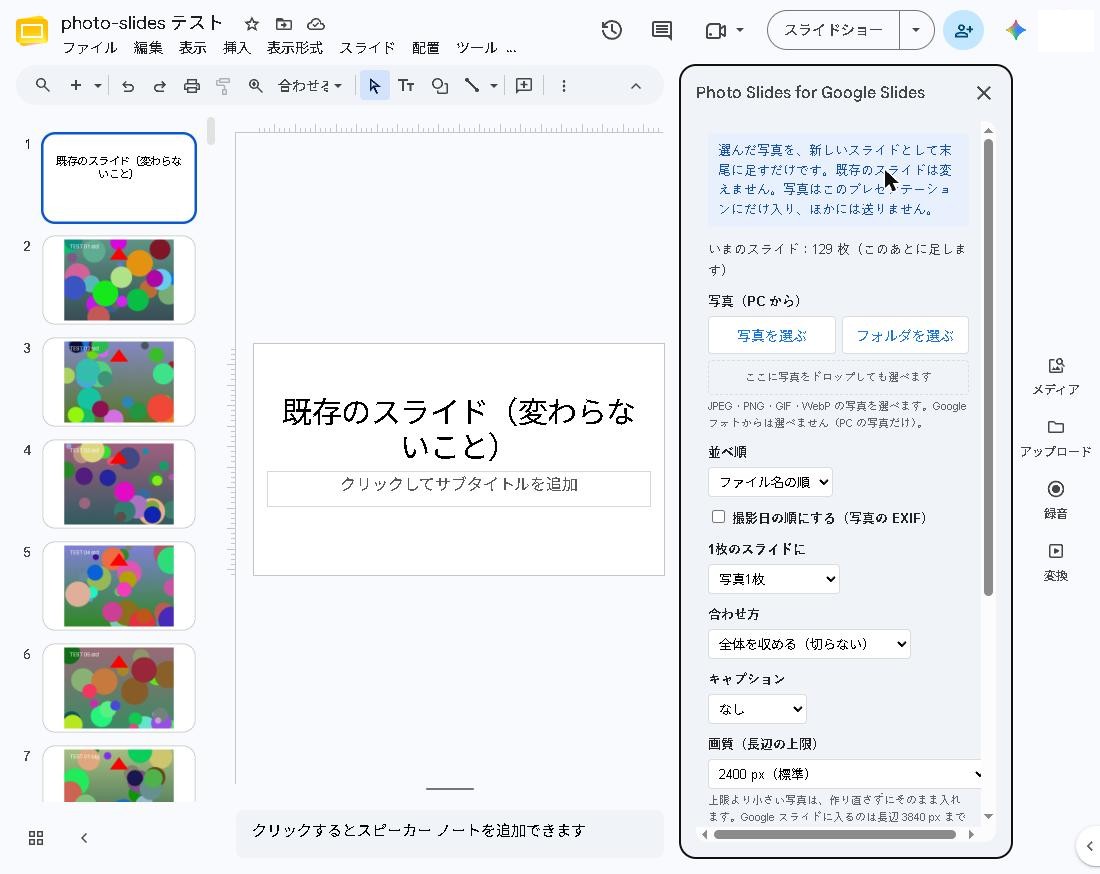Select the shape tool
The height and width of the screenshot is (874, 1100).
tap(439, 86)
